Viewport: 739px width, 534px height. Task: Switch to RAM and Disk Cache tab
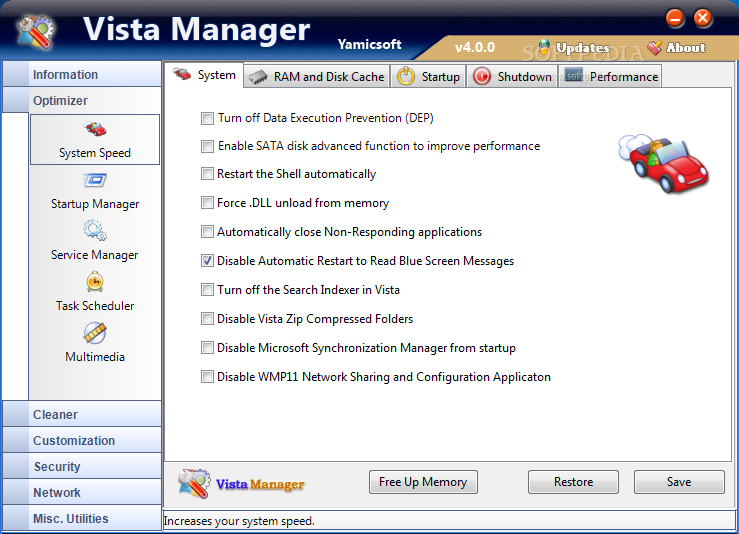click(317, 76)
